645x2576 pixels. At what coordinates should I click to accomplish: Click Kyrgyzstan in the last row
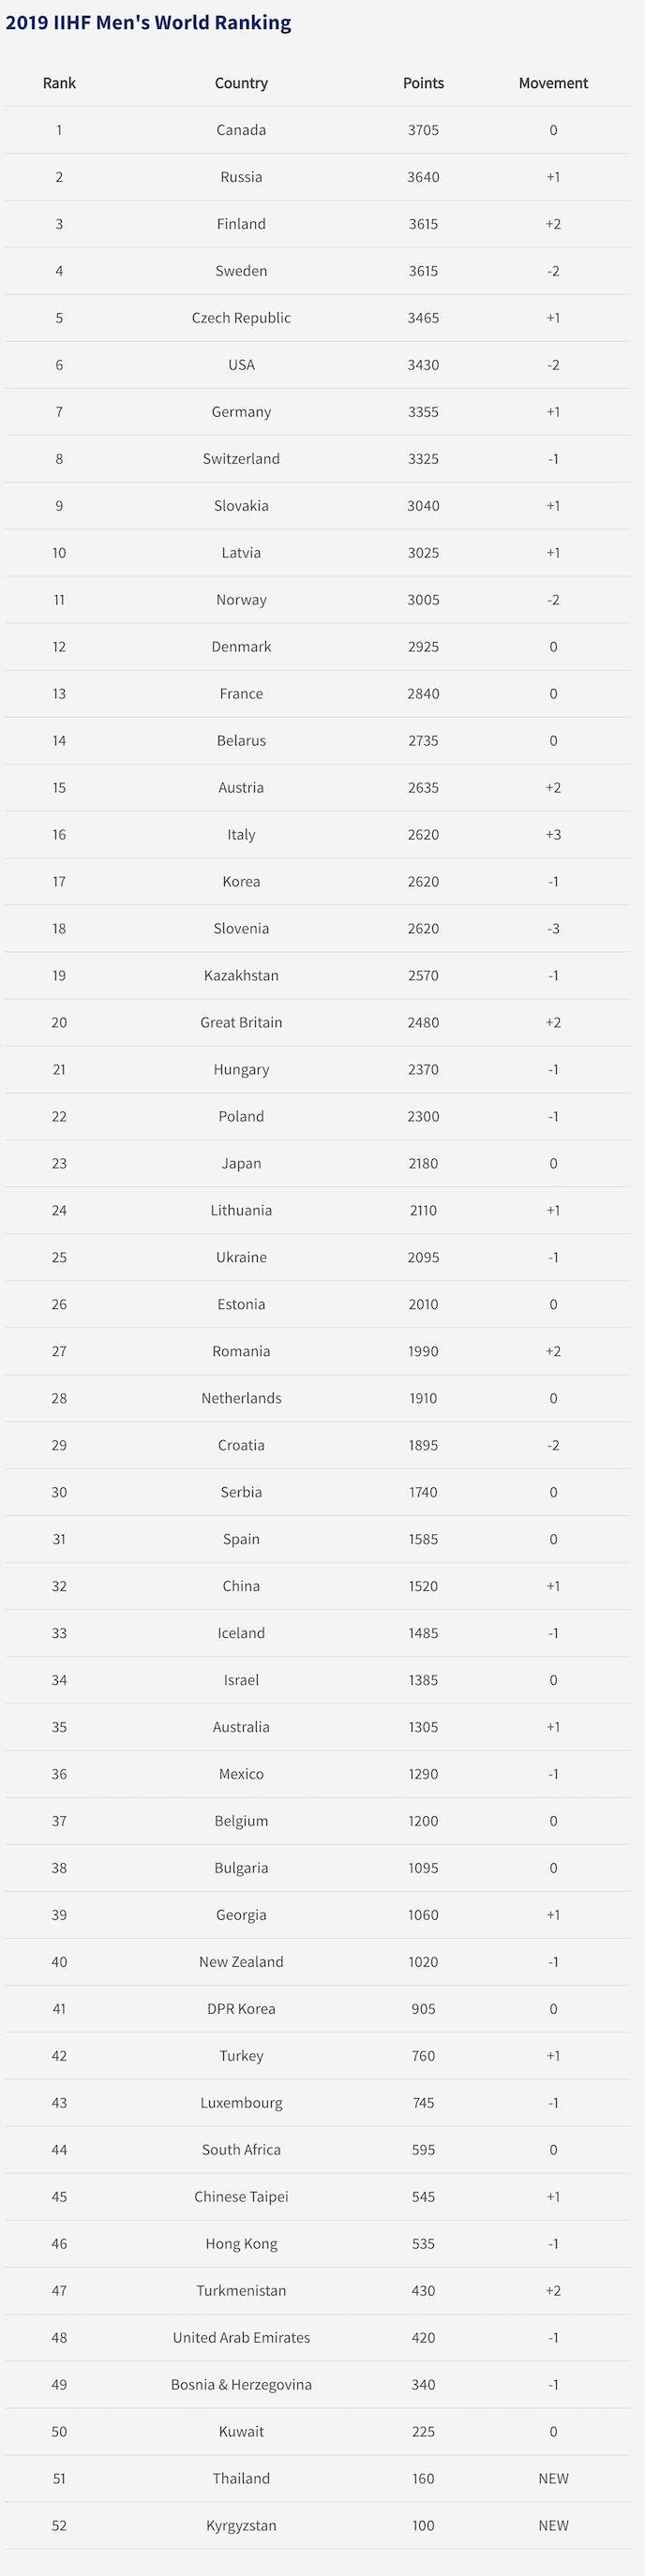(241, 2526)
